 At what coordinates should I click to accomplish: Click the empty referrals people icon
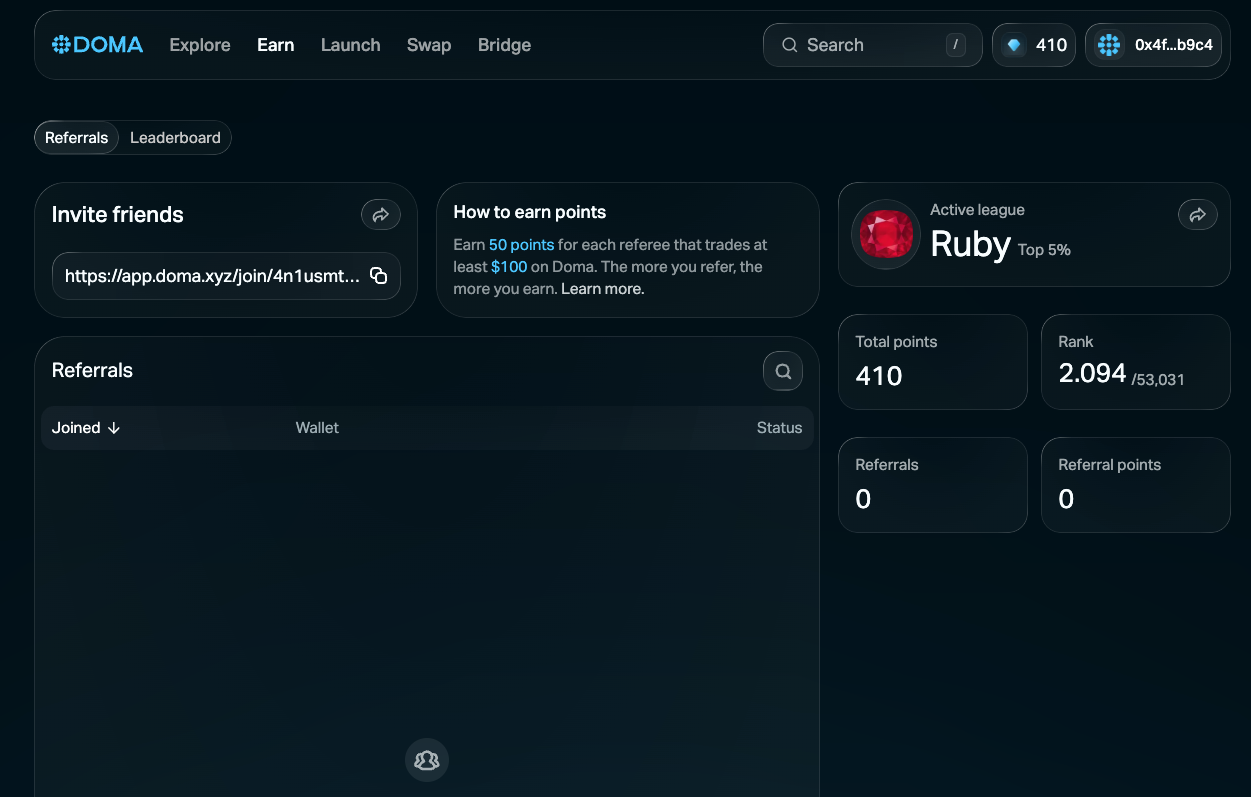point(427,760)
